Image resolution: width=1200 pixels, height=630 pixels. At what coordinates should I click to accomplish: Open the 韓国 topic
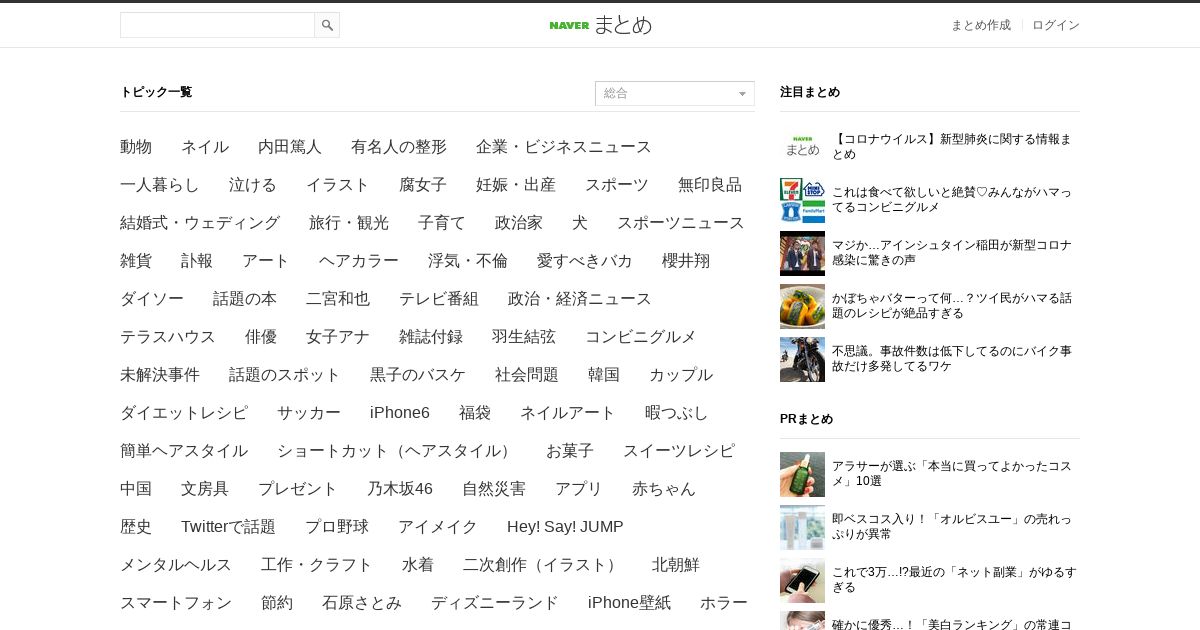[x=604, y=375]
